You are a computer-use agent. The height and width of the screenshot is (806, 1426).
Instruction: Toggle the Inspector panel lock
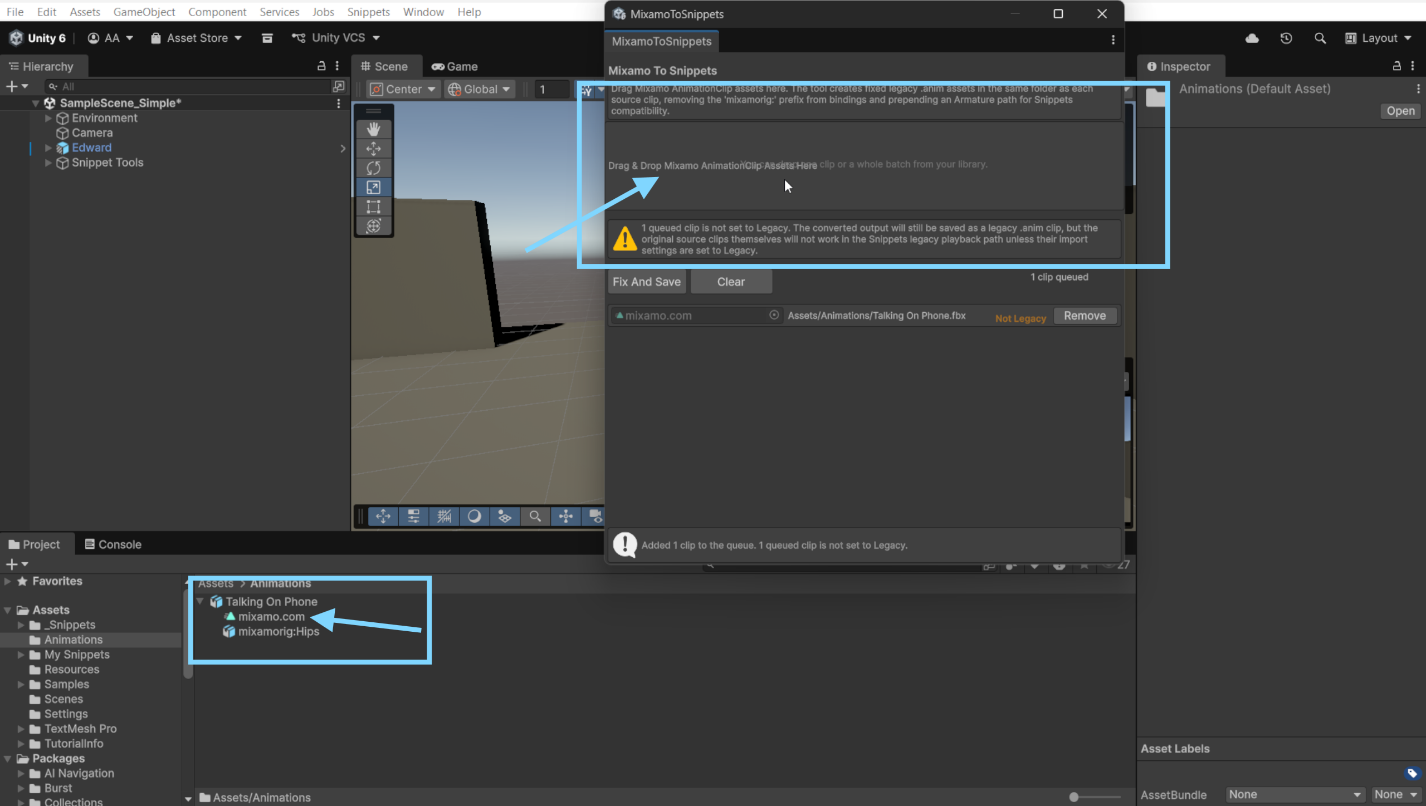click(1398, 66)
